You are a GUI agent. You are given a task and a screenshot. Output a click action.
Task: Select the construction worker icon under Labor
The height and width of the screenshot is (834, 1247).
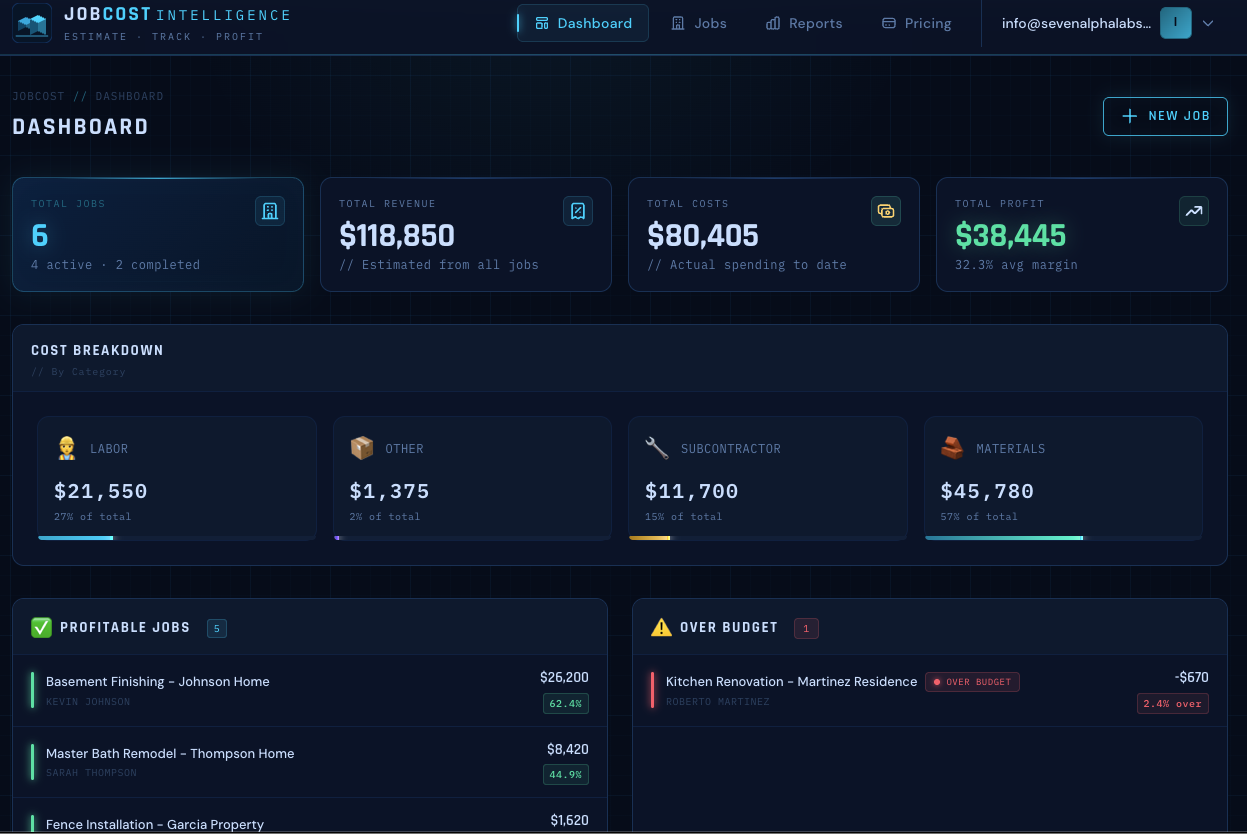66,448
